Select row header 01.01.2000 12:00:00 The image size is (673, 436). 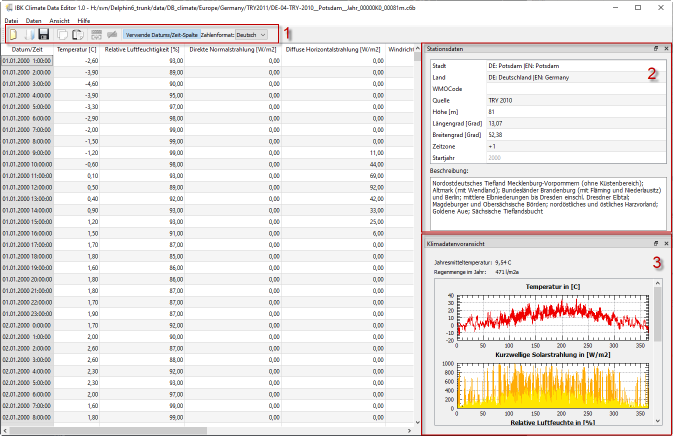point(27,188)
